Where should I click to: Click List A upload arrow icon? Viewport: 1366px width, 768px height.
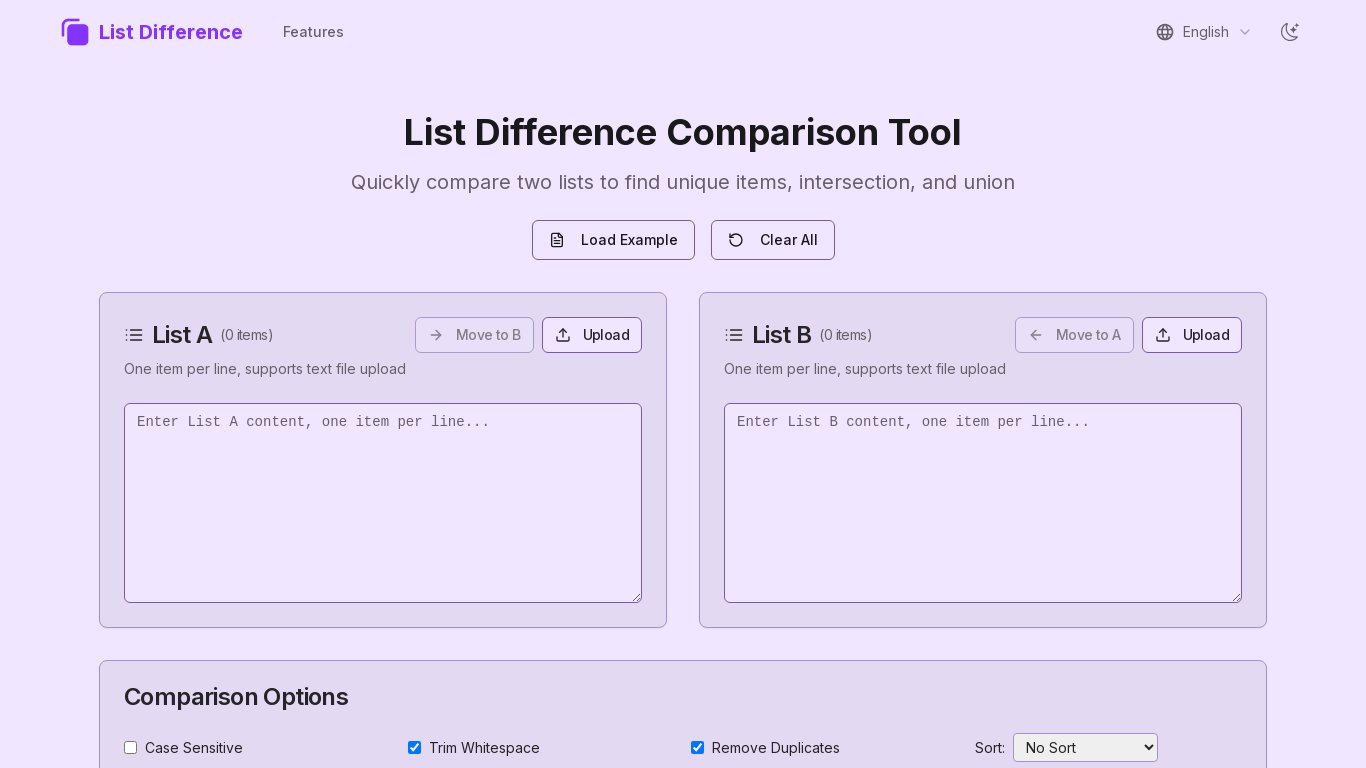pos(563,335)
